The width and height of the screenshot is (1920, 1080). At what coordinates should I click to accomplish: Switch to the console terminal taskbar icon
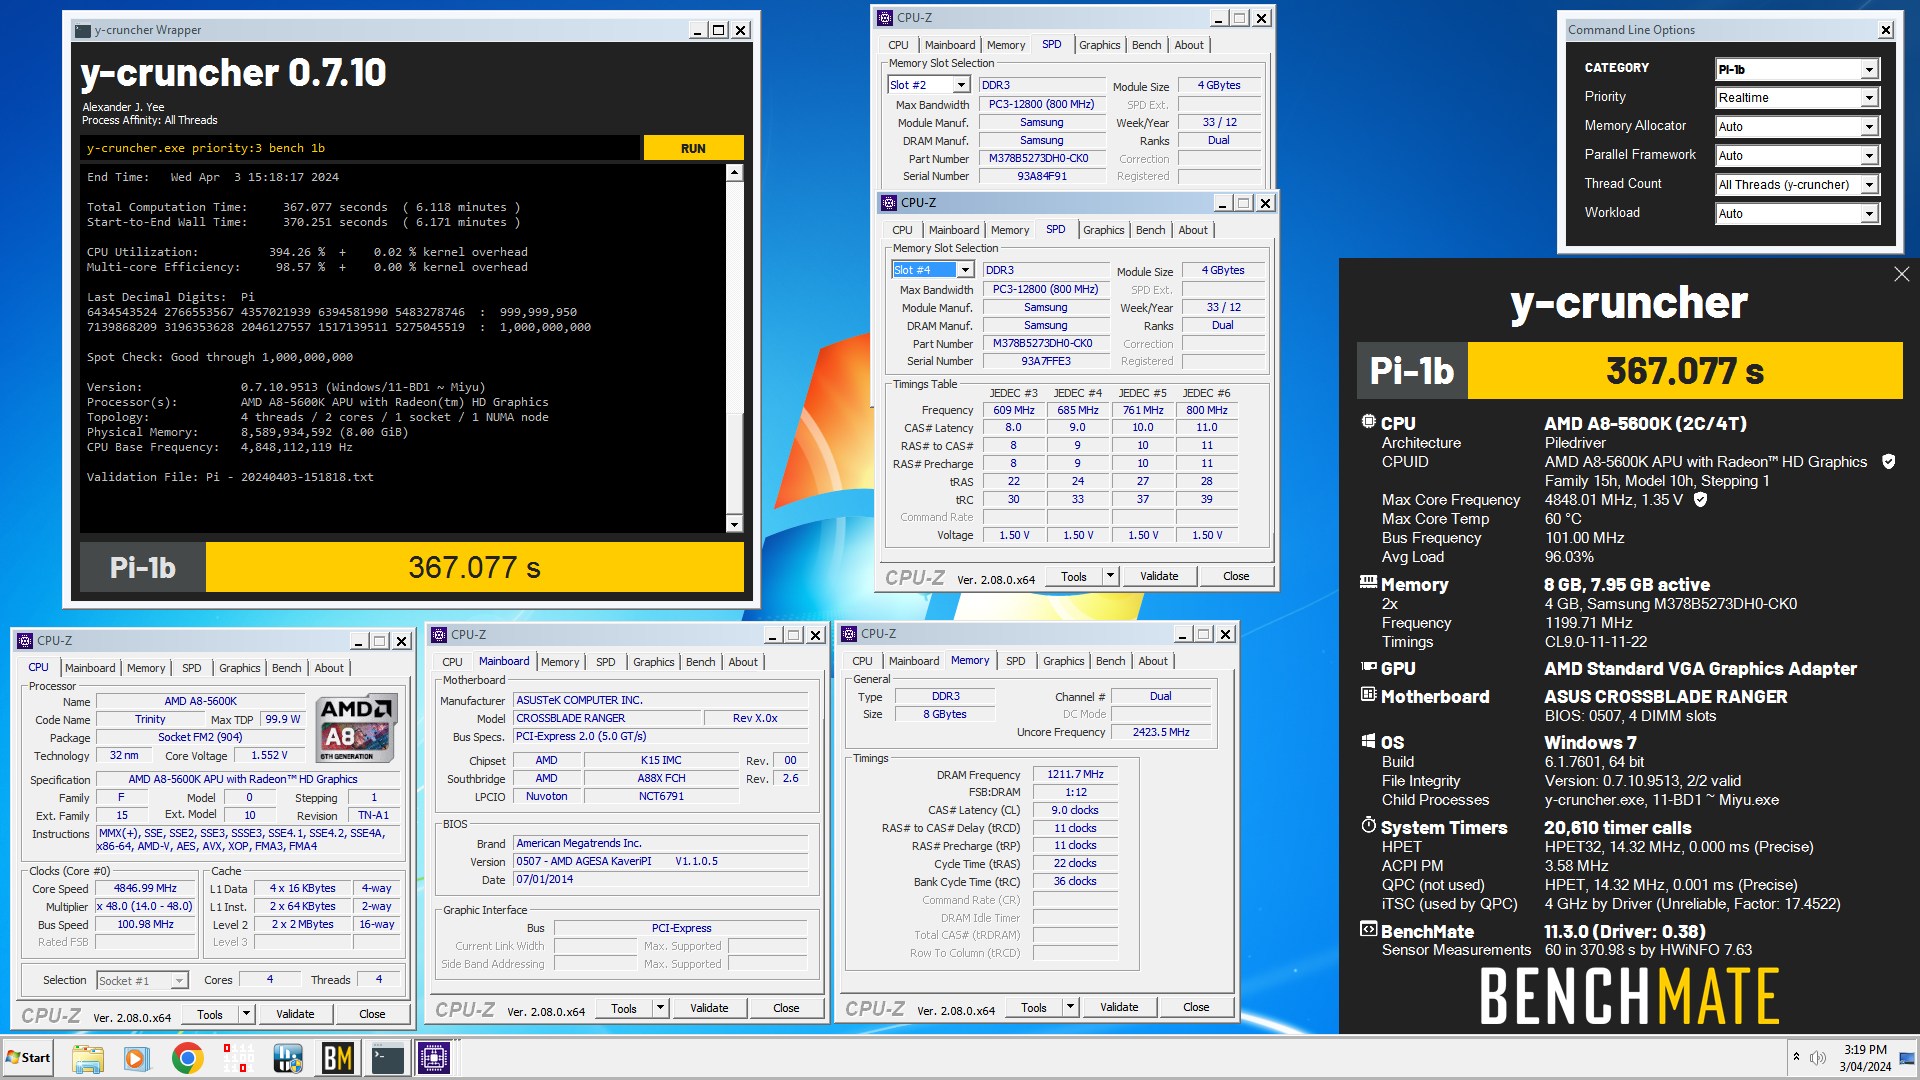(x=387, y=1058)
